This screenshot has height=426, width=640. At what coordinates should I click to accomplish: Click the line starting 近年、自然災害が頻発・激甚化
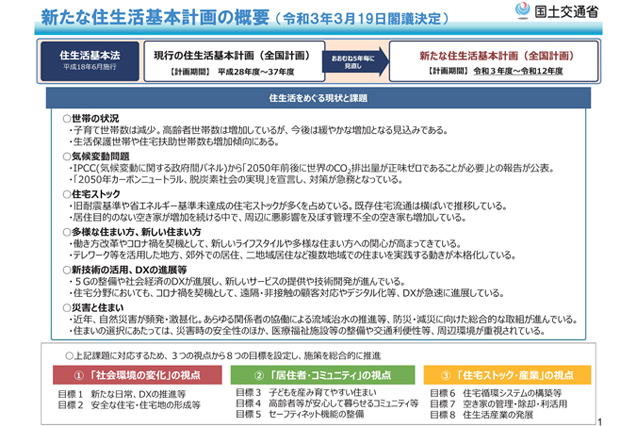pyautogui.click(x=323, y=319)
